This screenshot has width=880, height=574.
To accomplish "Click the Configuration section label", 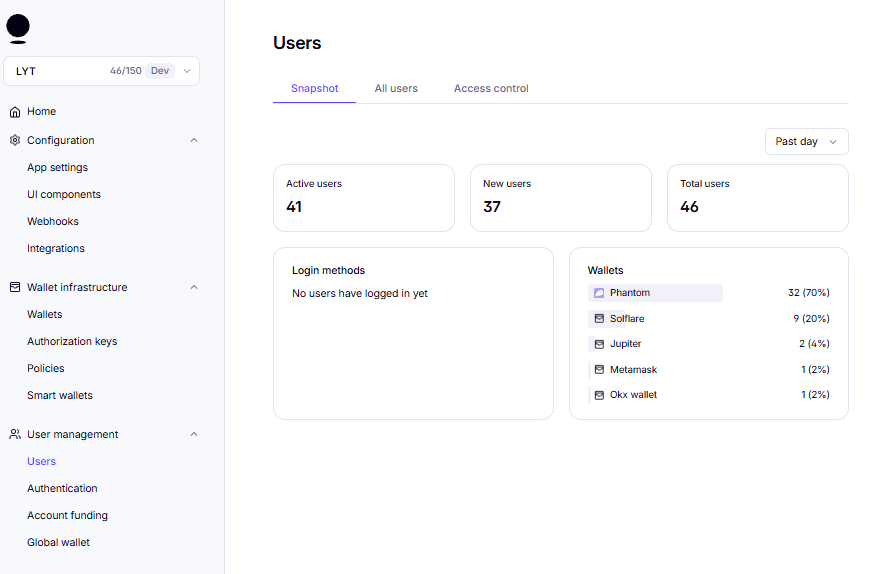I will 61,140.
